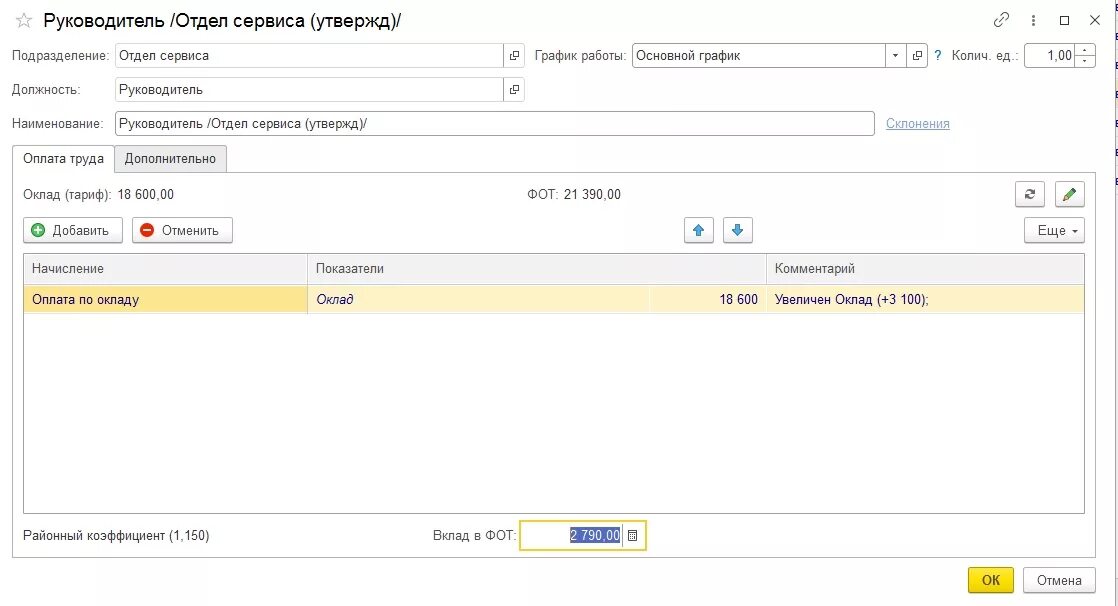Expand the График работы dropdown list
1118x606 pixels.
coord(896,56)
